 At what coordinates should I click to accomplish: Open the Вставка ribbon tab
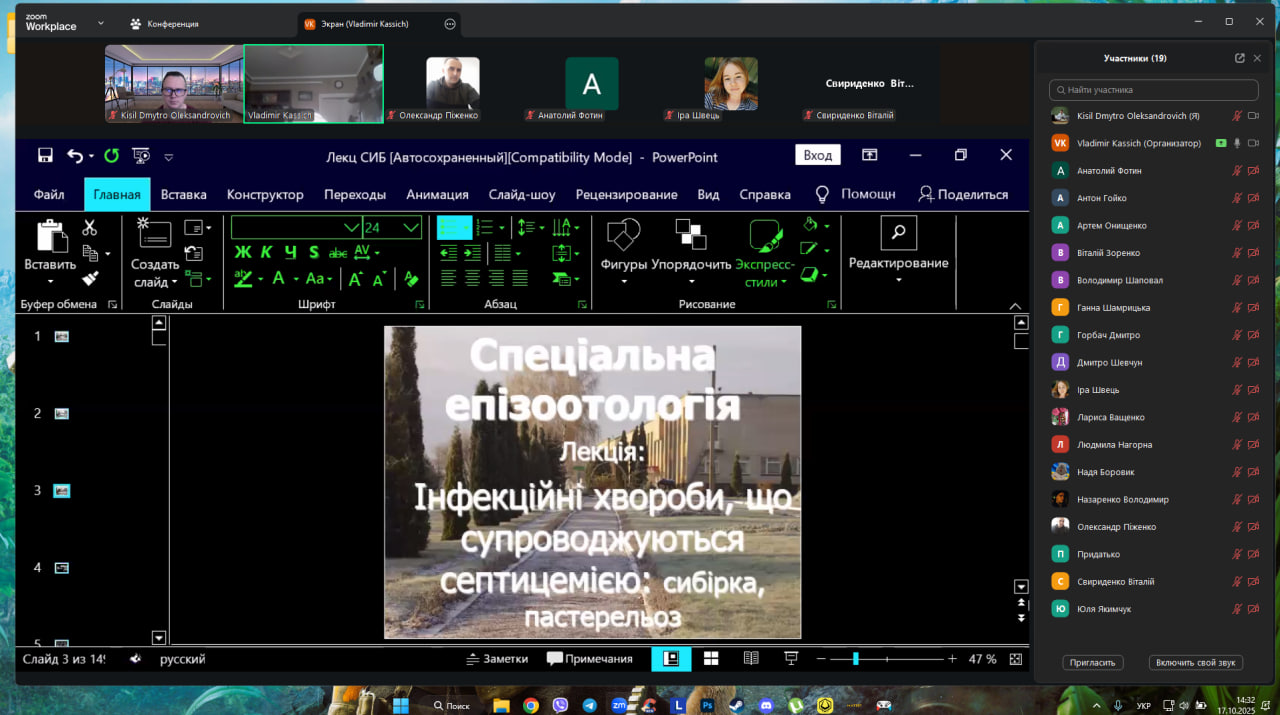[x=183, y=194]
